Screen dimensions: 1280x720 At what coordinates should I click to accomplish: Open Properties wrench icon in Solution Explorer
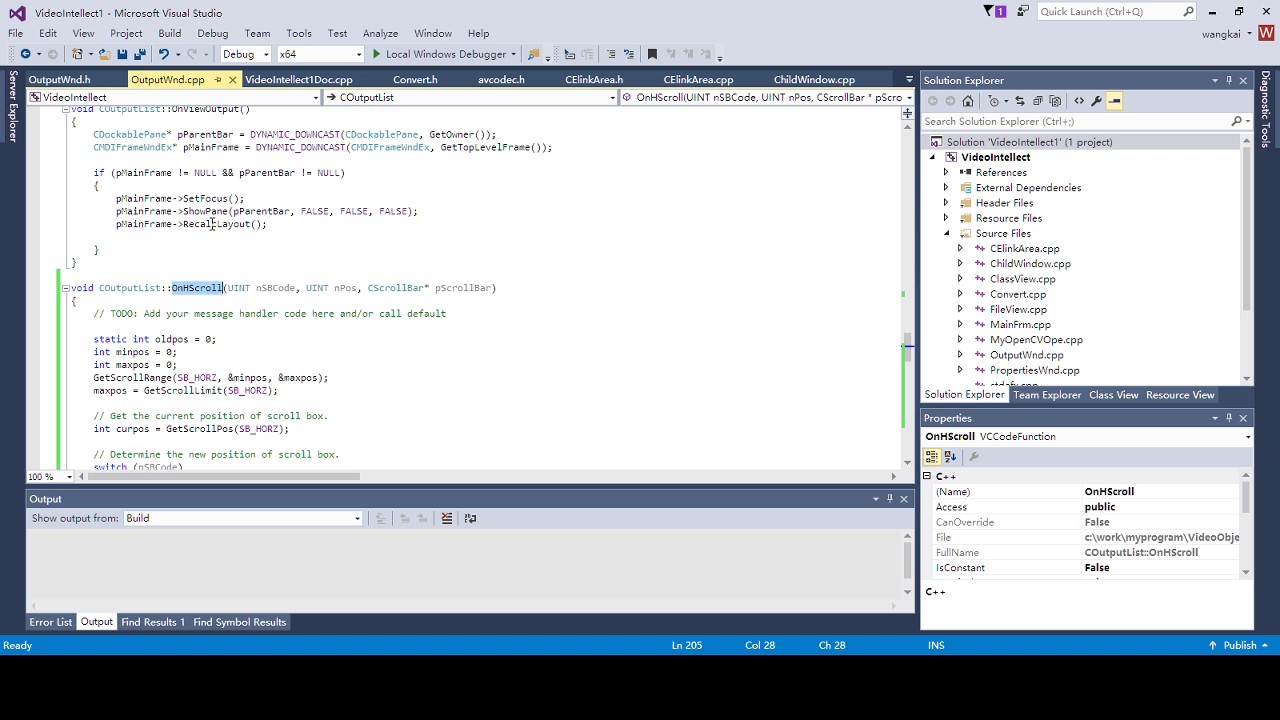(1097, 101)
